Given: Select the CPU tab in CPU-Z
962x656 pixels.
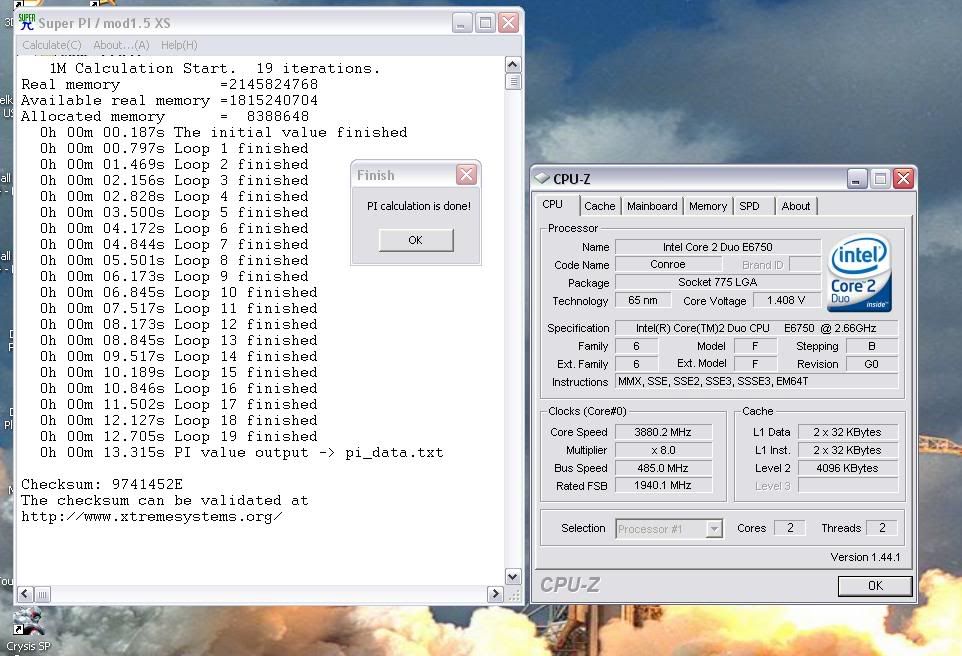Looking at the screenshot, I should pos(553,204).
